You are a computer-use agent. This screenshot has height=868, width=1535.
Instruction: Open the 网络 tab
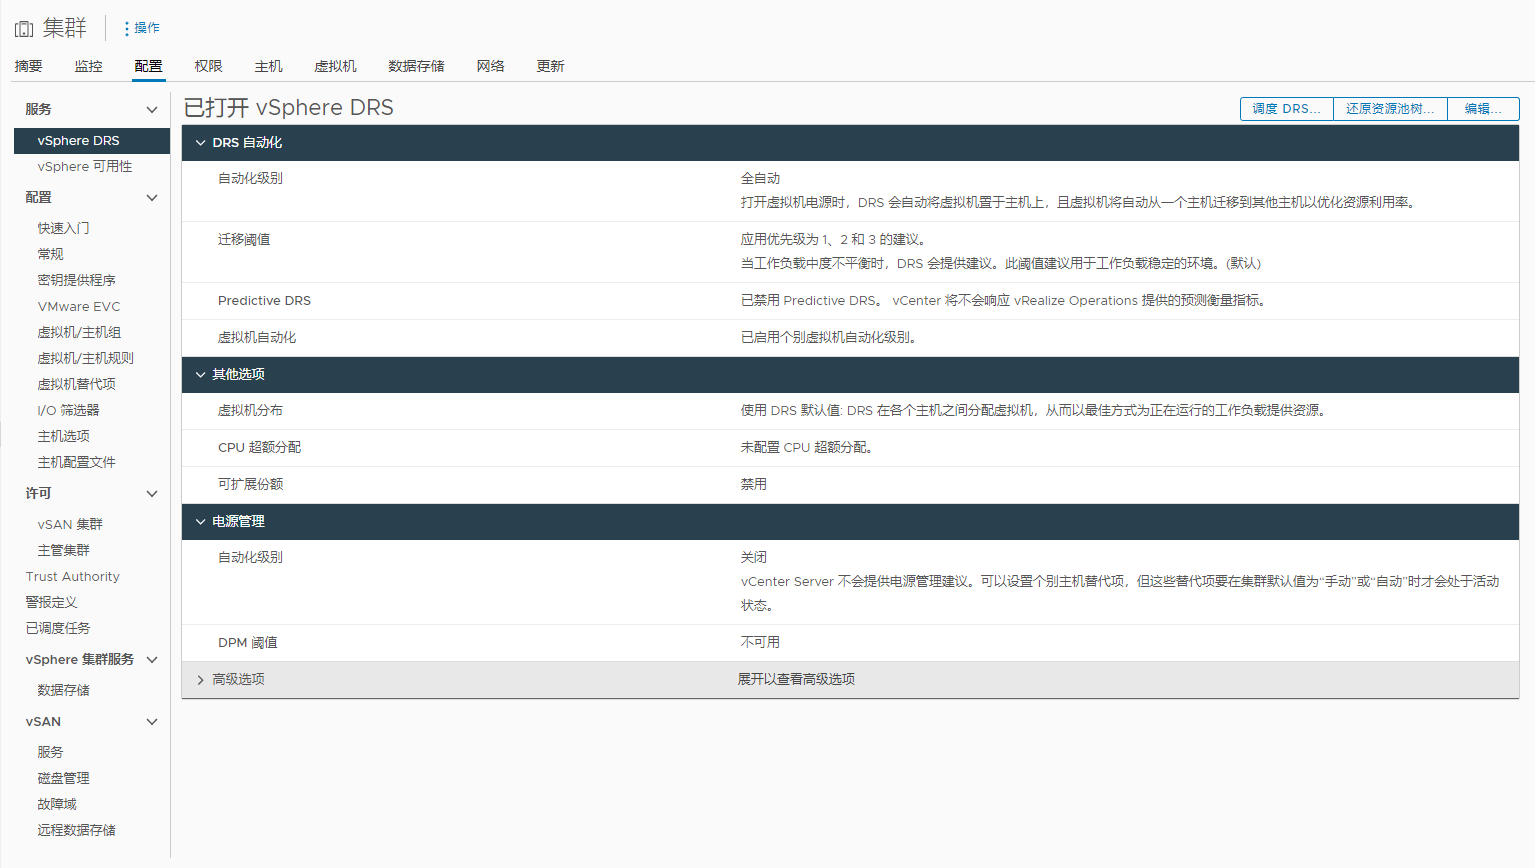tap(490, 66)
